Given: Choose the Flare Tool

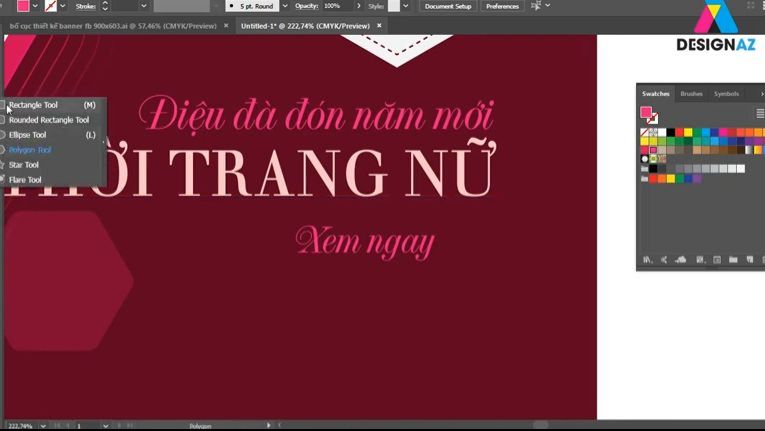Looking at the screenshot, I should (25, 180).
